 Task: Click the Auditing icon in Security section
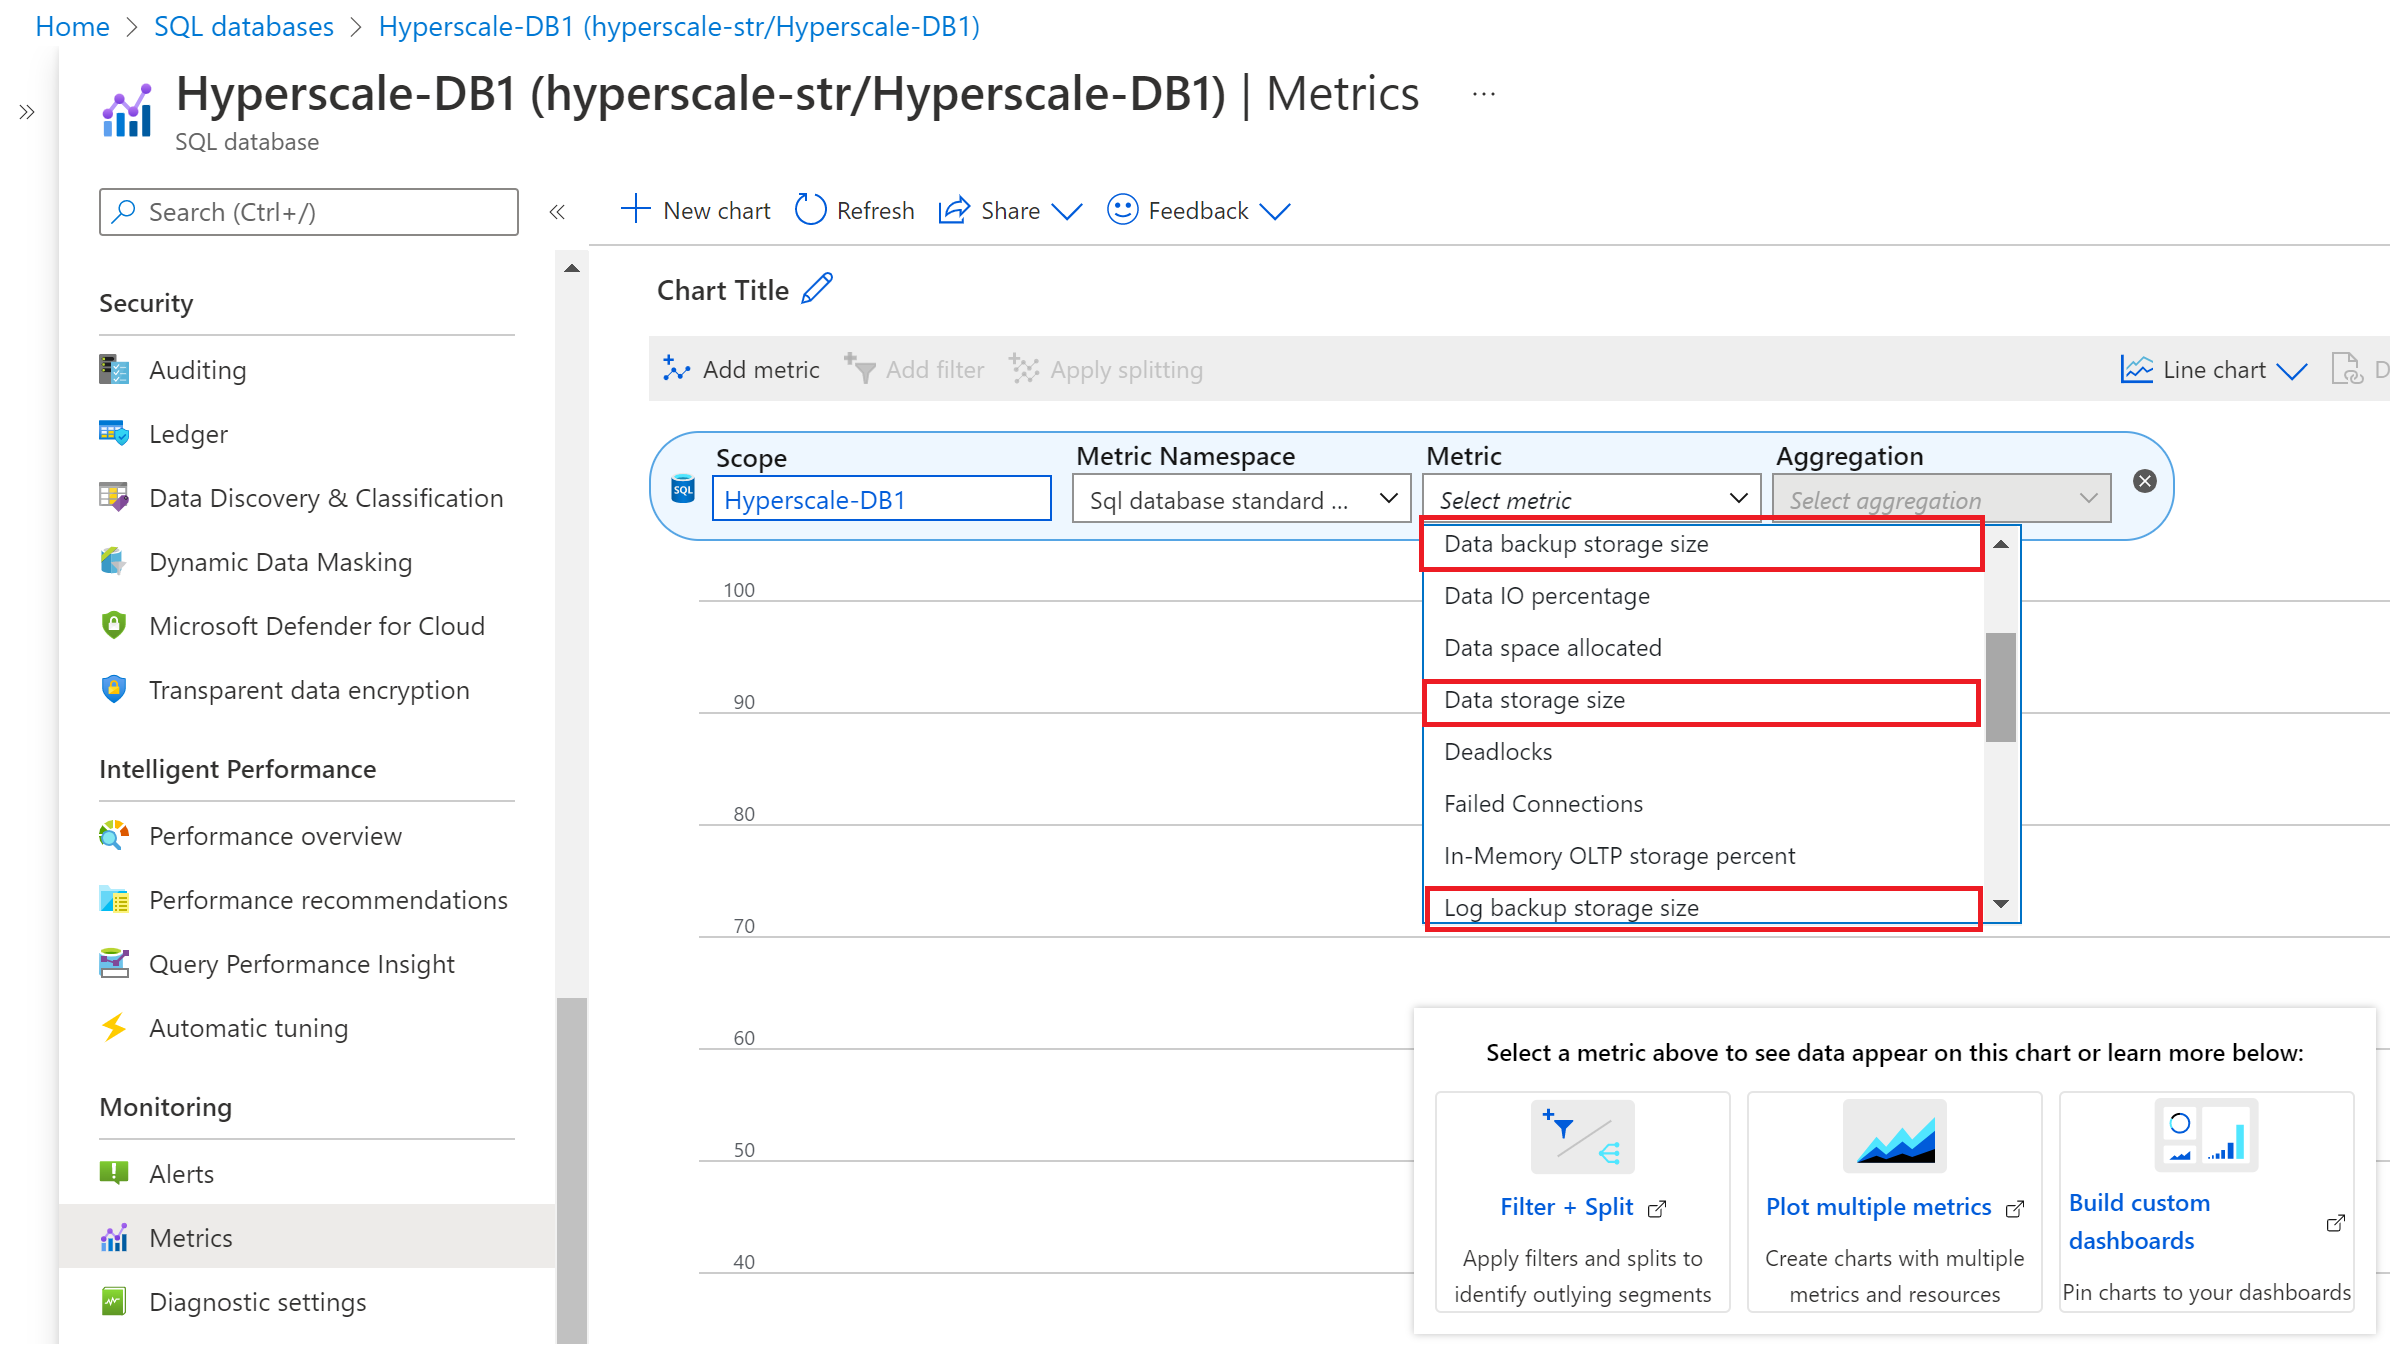[115, 368]
